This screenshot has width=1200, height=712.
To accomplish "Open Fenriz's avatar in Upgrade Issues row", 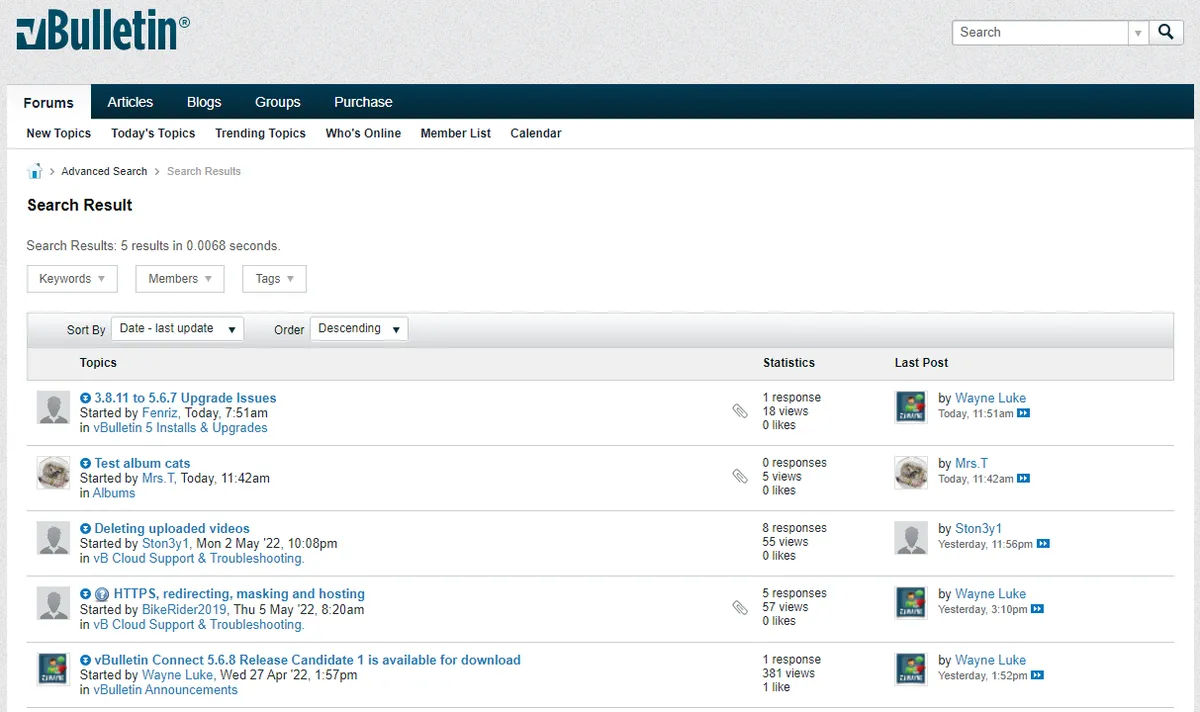I will 53,408.
